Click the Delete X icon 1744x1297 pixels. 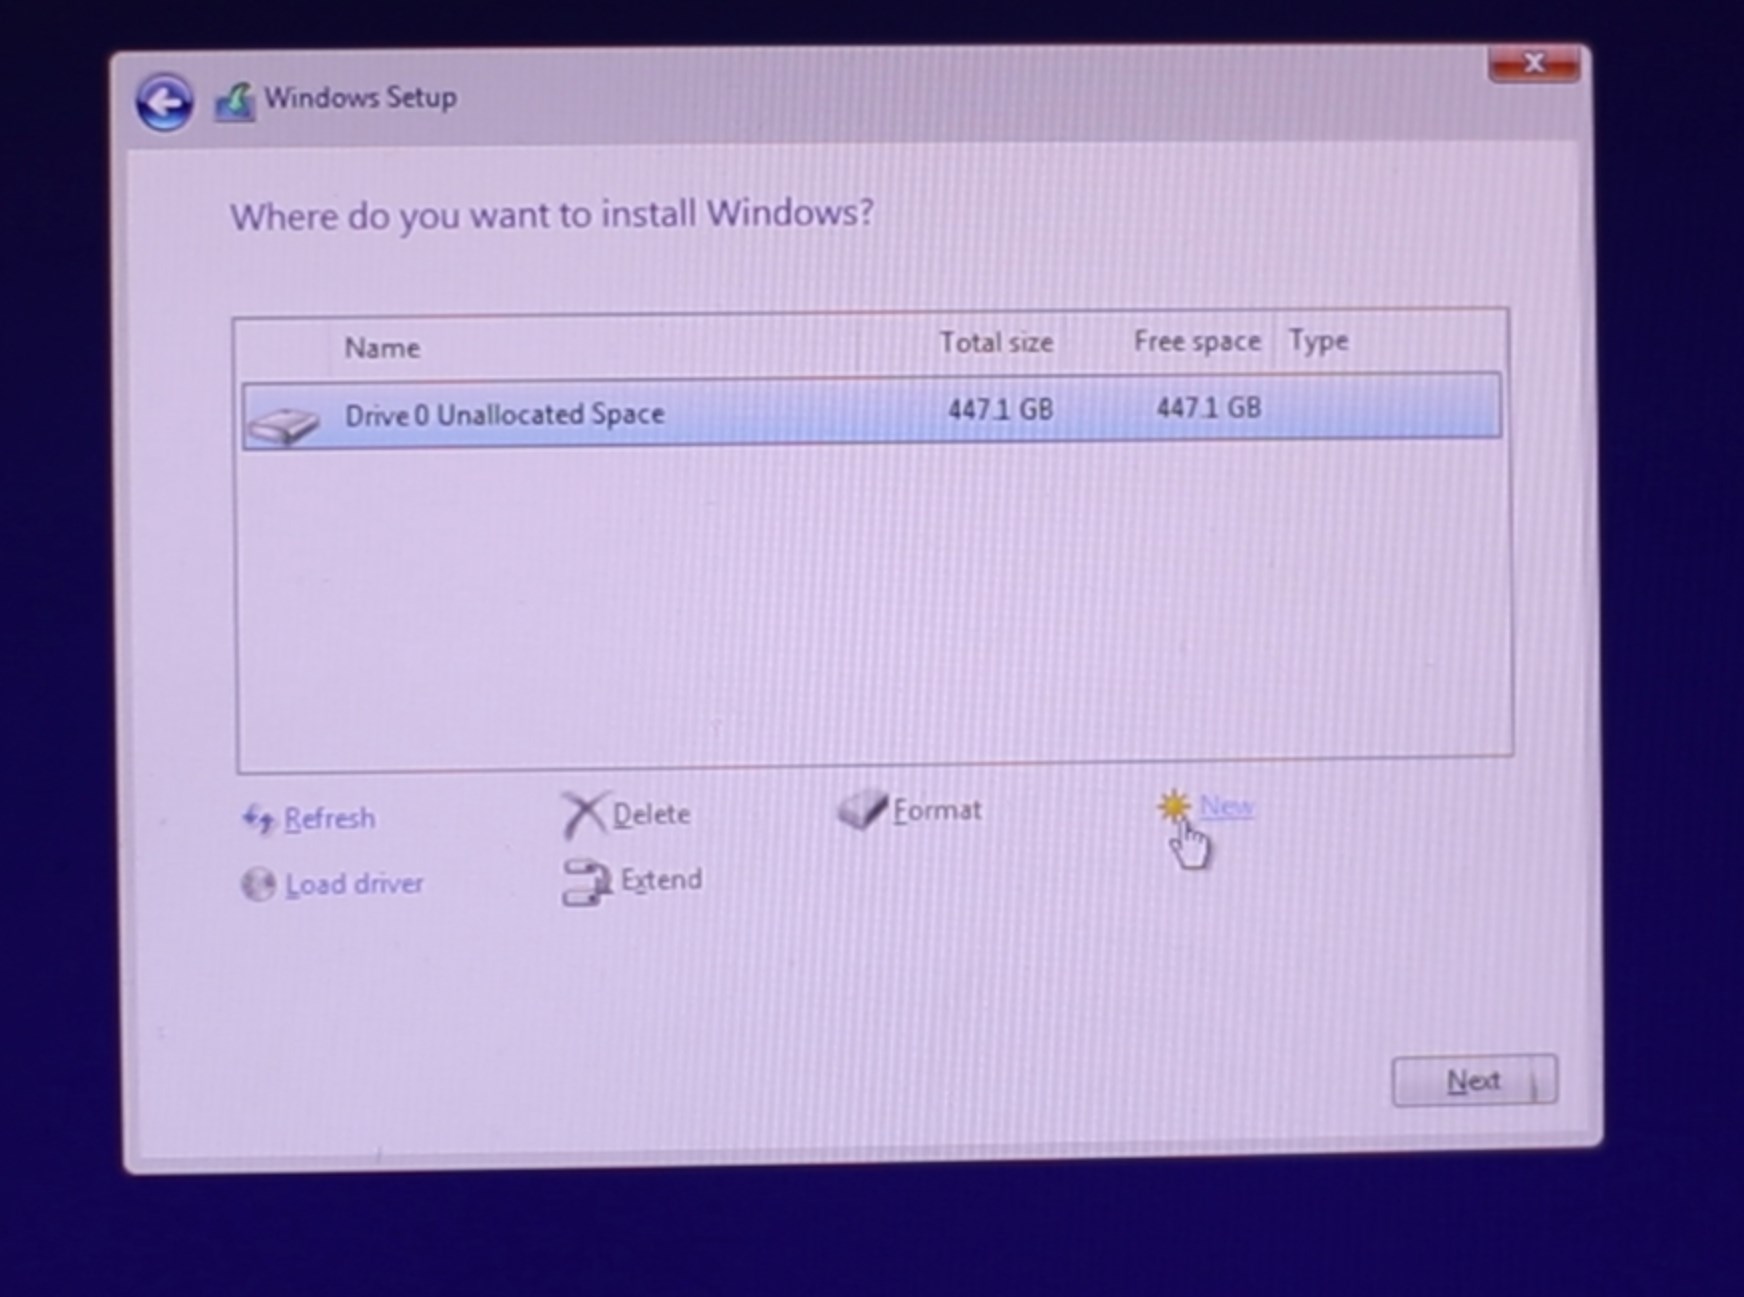tap(584, 814)
